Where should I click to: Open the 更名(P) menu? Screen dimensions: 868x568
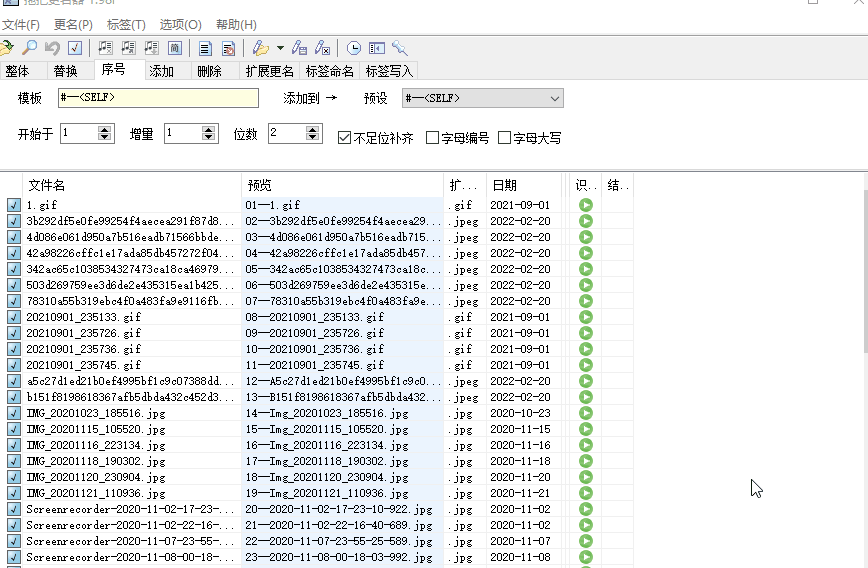73,25
